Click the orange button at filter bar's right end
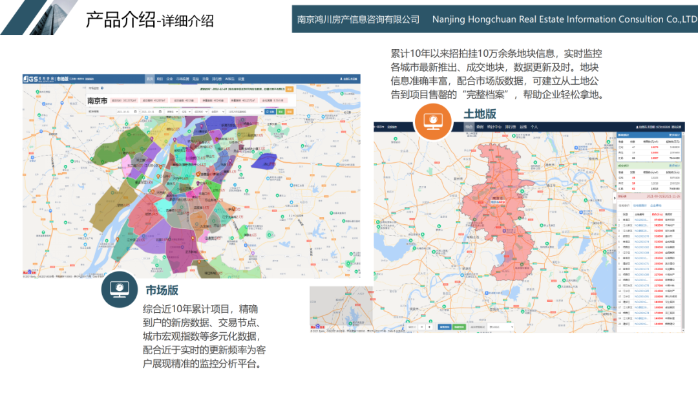 [289, 112]
